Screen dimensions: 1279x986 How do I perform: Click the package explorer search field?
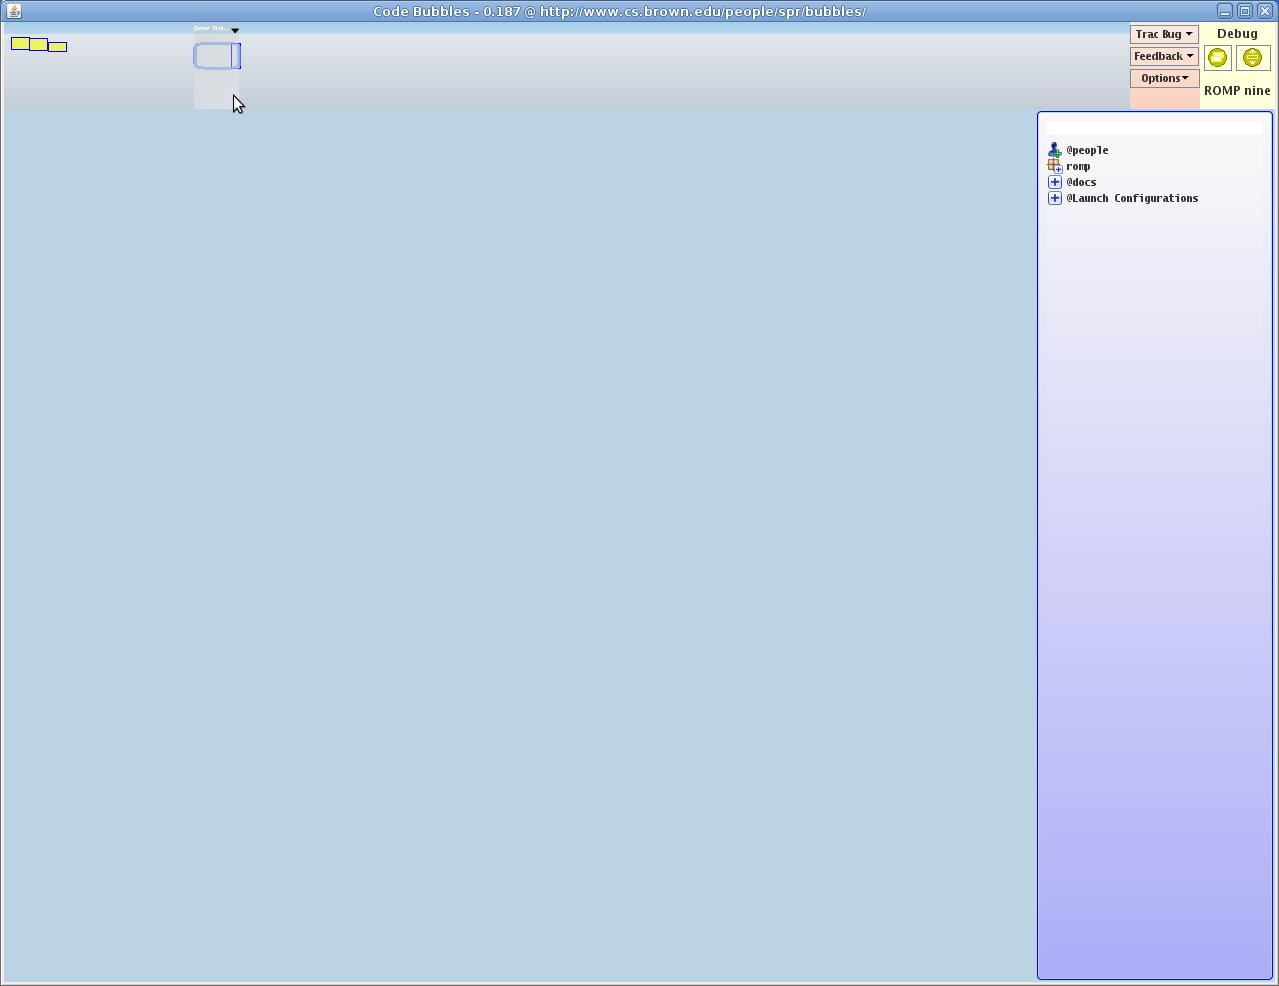pos(1154,128)
